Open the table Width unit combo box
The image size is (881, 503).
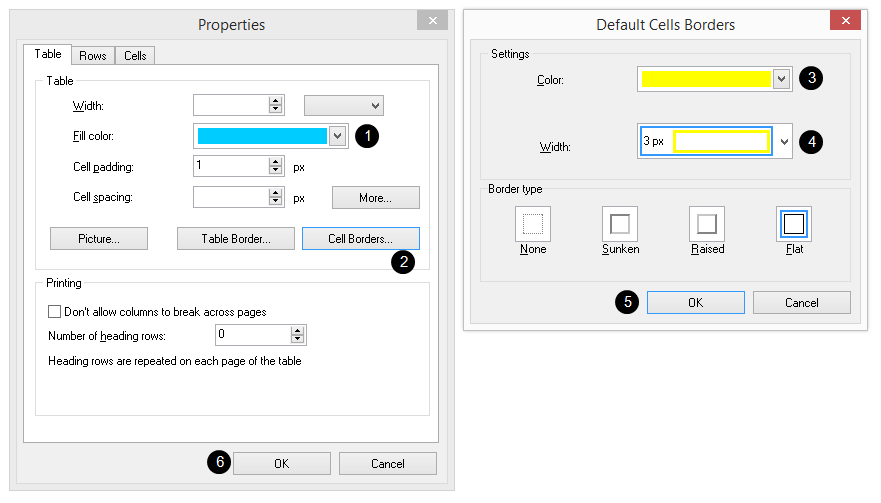[344, 105]
